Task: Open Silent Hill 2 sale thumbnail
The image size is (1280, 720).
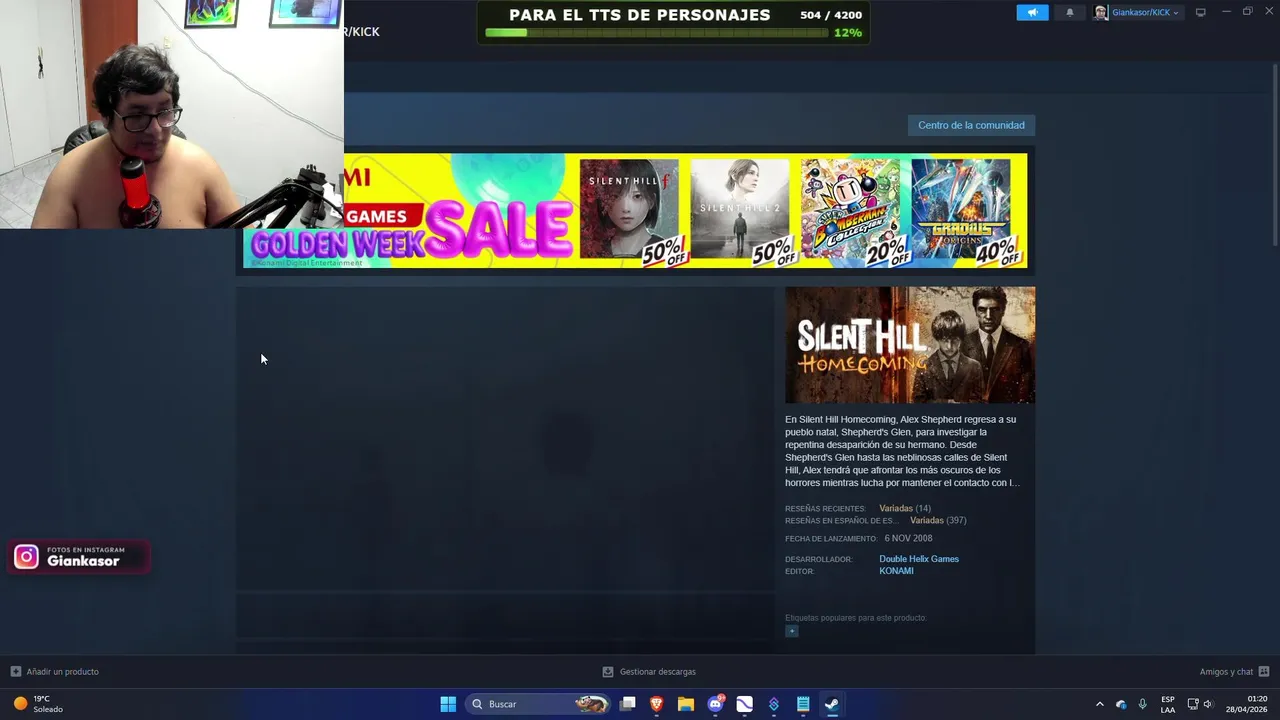Action: (x=740, y=208)
